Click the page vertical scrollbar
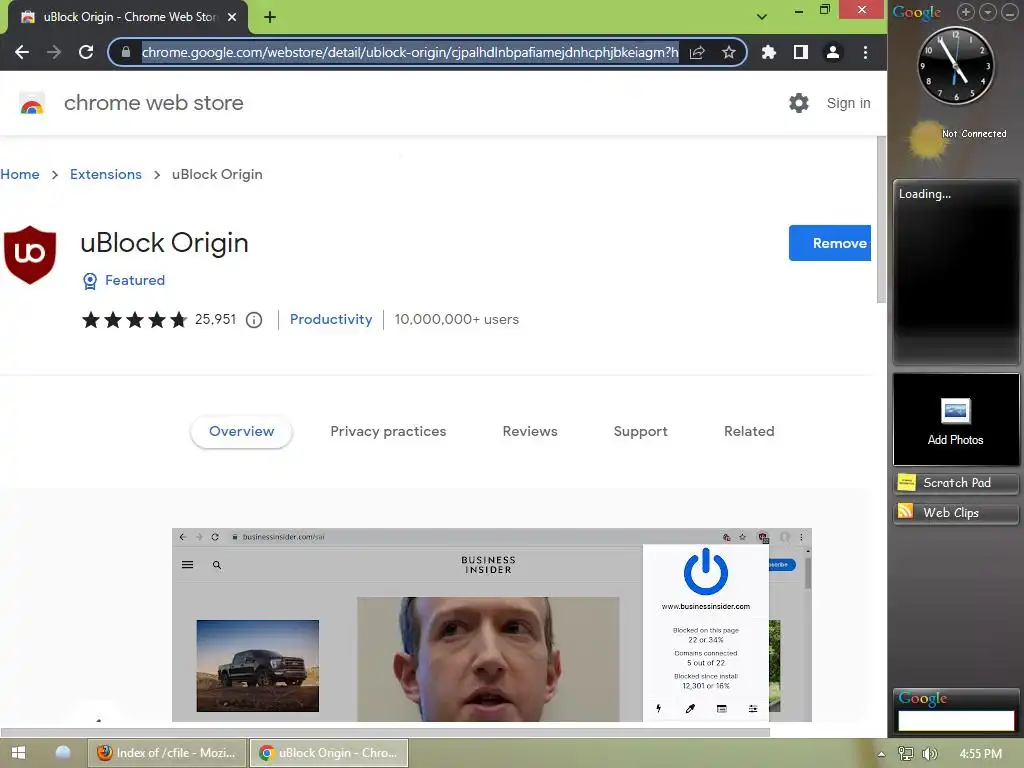Image resolution: width=1024 pixels, height=768 pixels. pyautogui.click(x=881, y=219)
